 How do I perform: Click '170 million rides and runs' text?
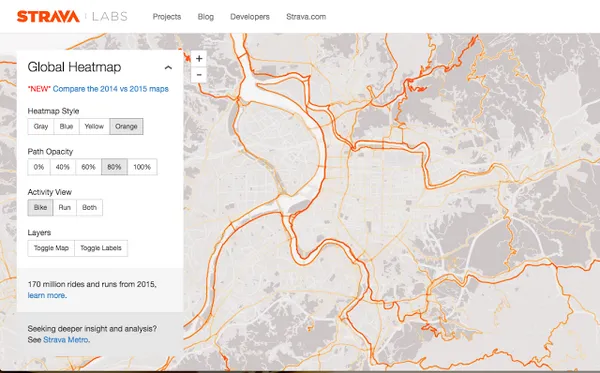(x=92, y=284)
